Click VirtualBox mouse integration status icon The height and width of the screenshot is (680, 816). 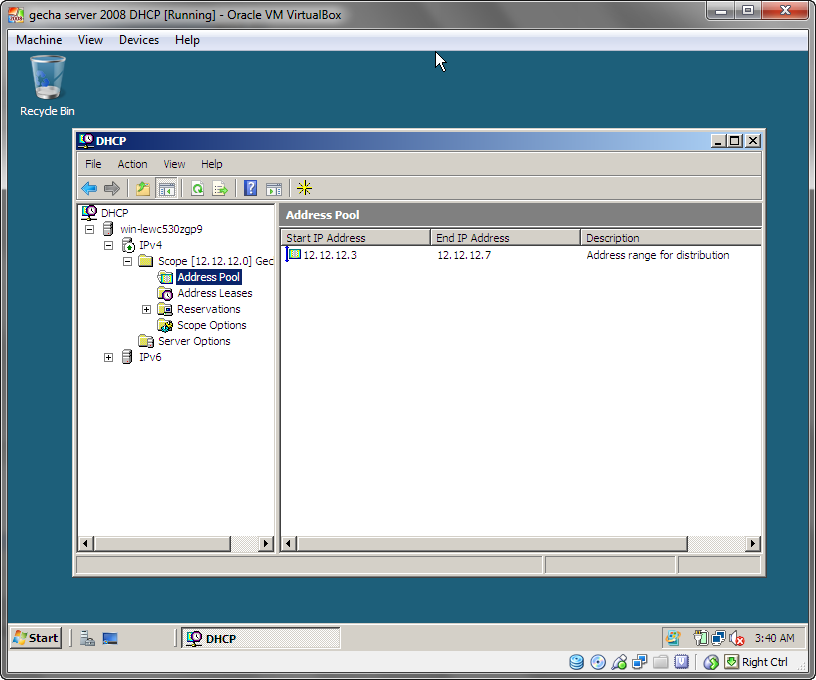[711, 662]
